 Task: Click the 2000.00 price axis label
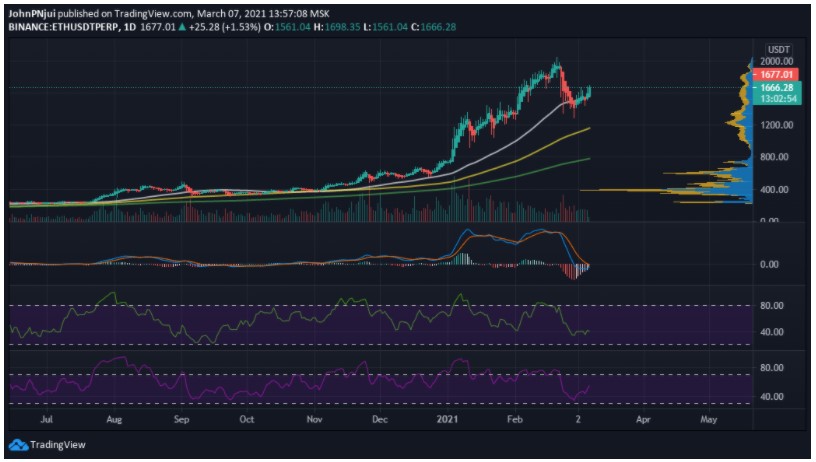(x=776, y=61)
